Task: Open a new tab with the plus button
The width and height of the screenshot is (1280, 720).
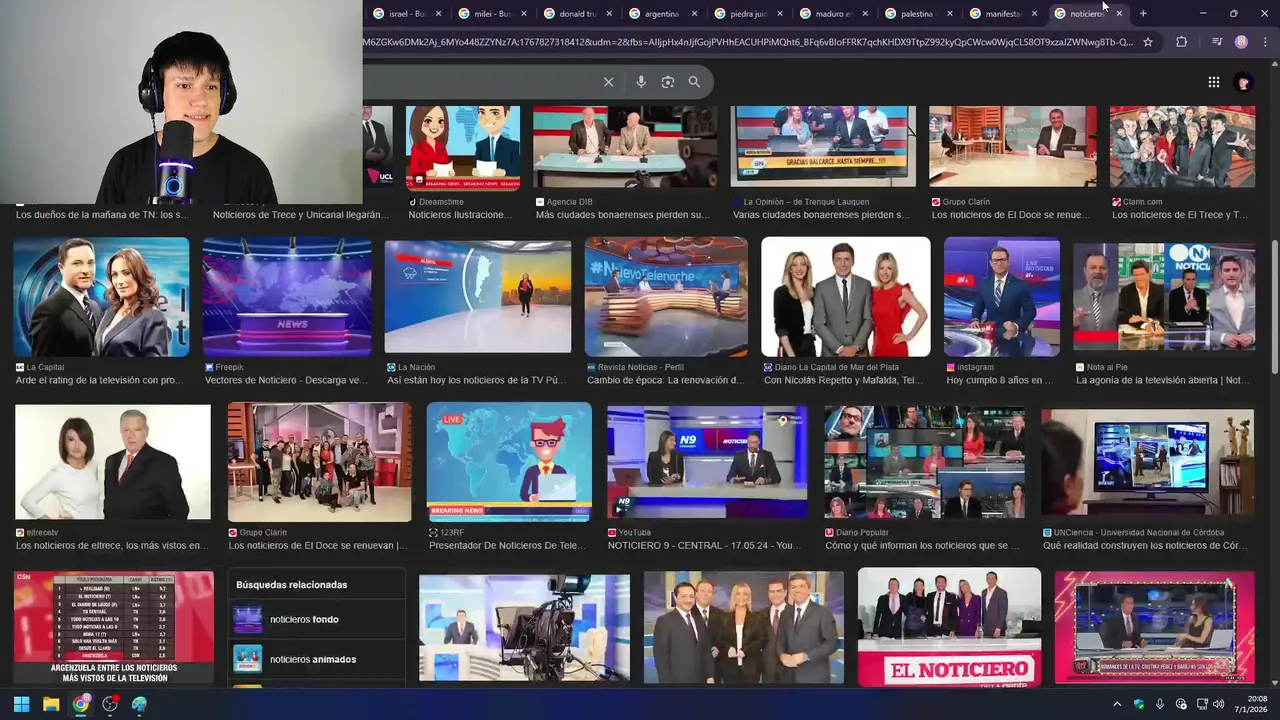Action: click(x=1143, y=13)
